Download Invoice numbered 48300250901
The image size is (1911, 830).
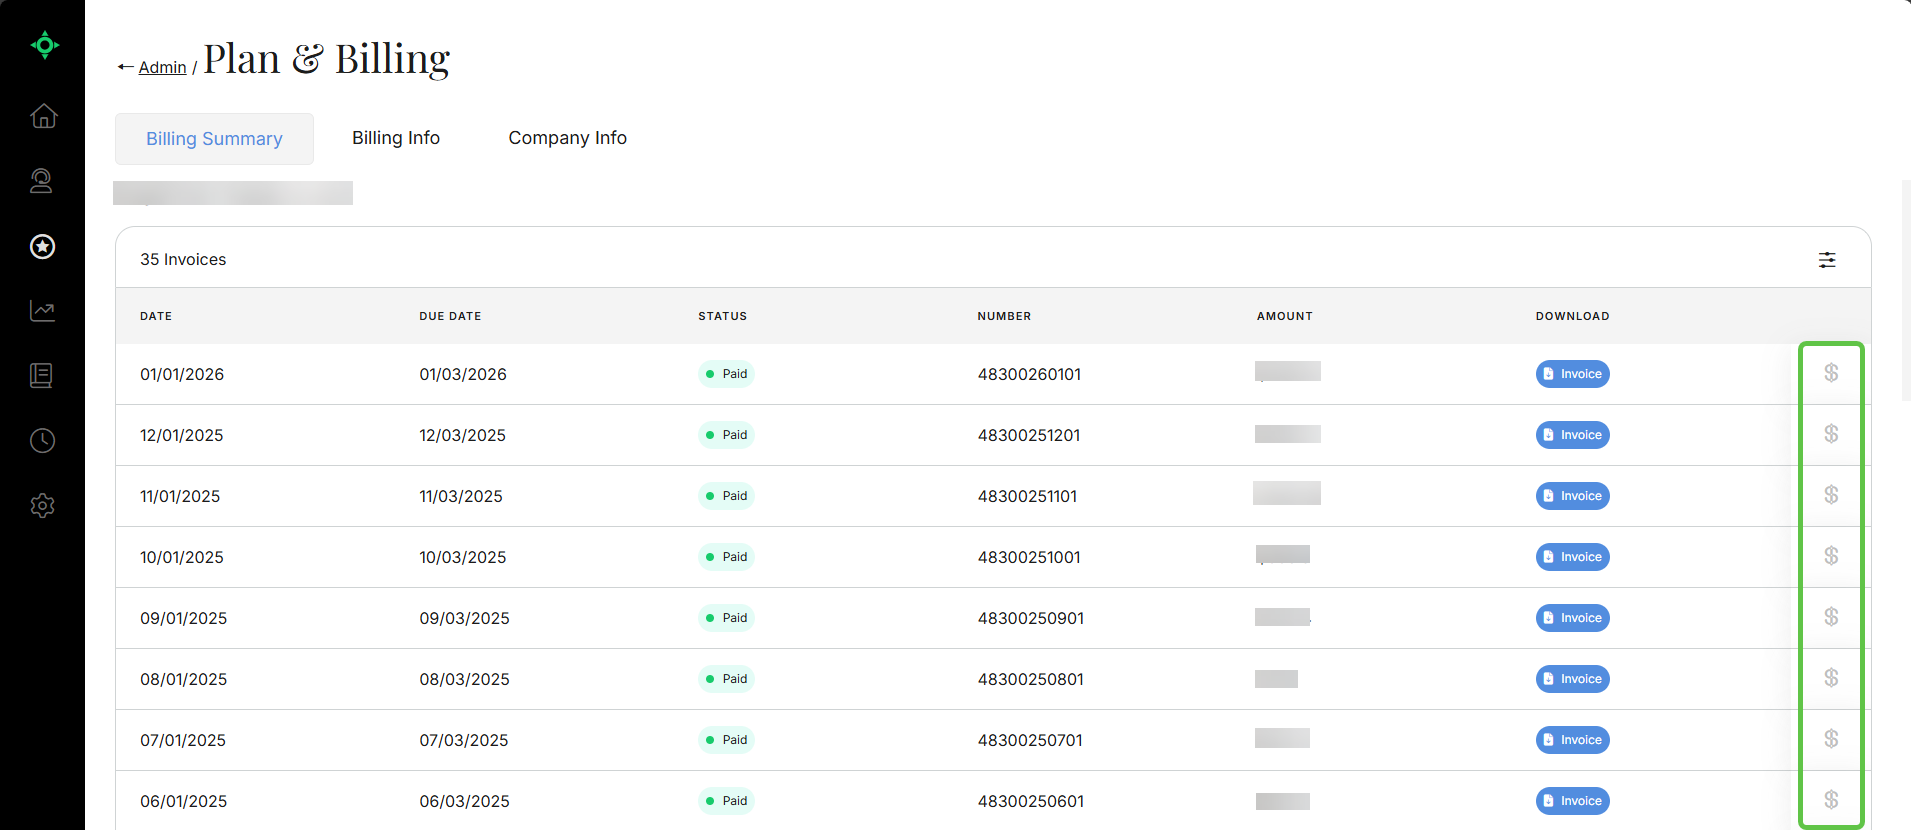1572,618
